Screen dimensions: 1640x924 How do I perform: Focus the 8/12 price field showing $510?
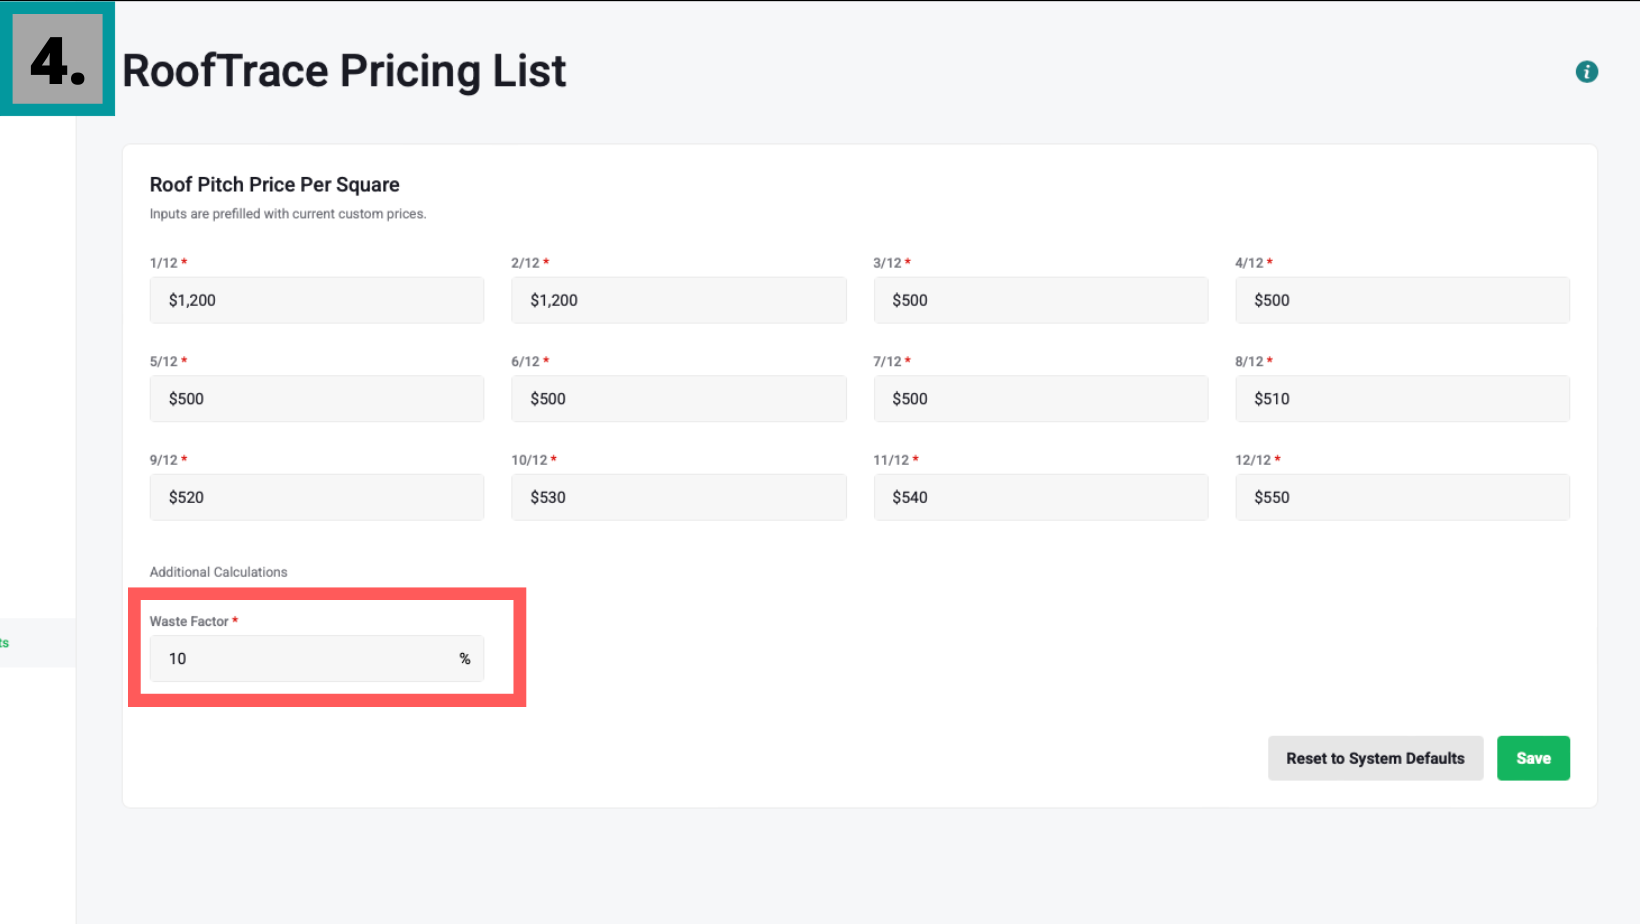(1402, 399)
